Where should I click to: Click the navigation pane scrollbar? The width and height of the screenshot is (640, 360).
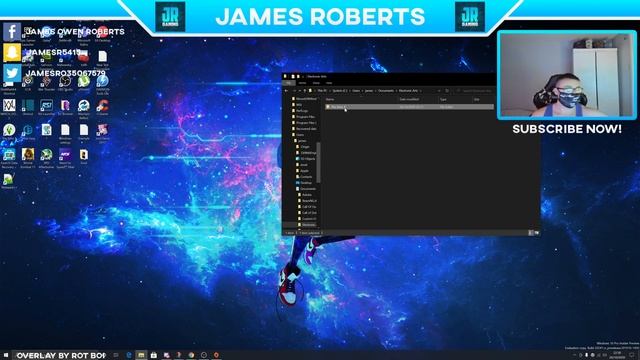click(x=318, y=162)
